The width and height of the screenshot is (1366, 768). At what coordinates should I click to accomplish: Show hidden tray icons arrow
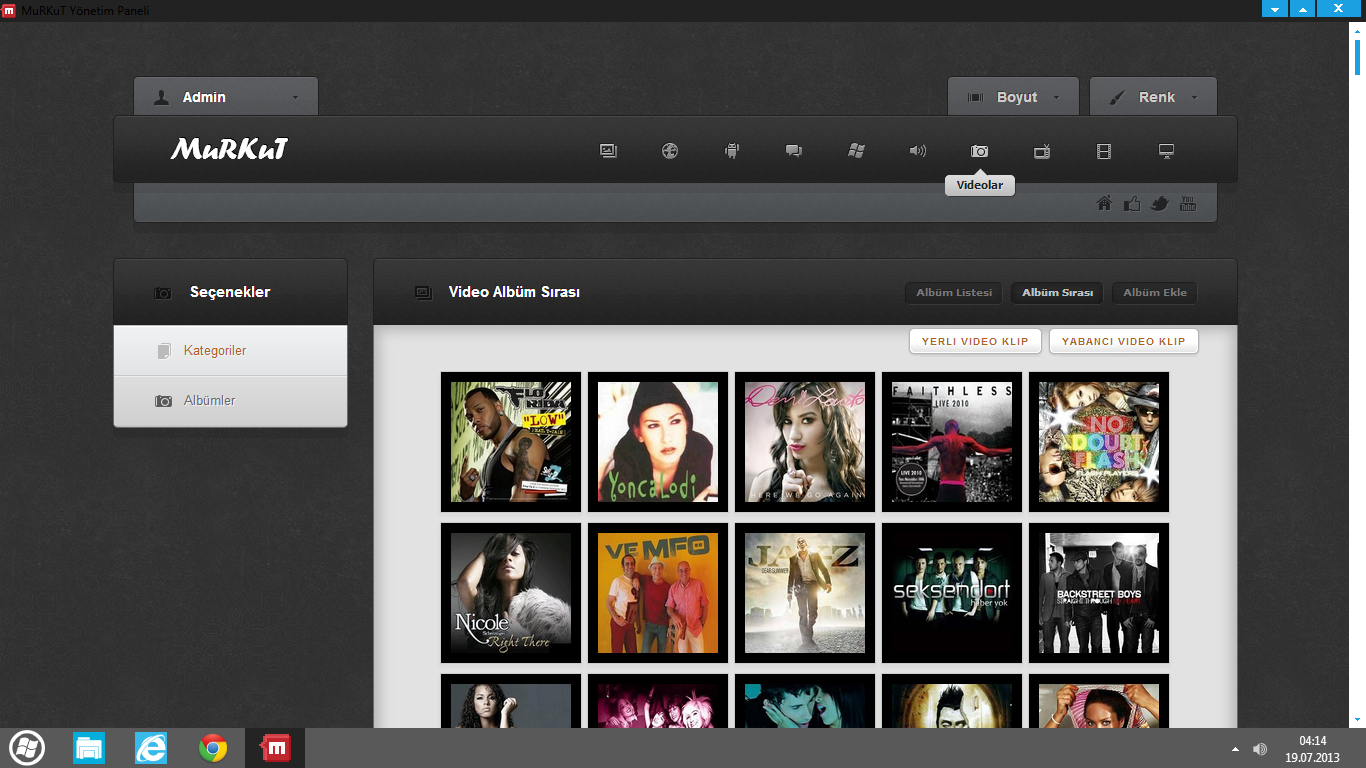click(1235, 749)
